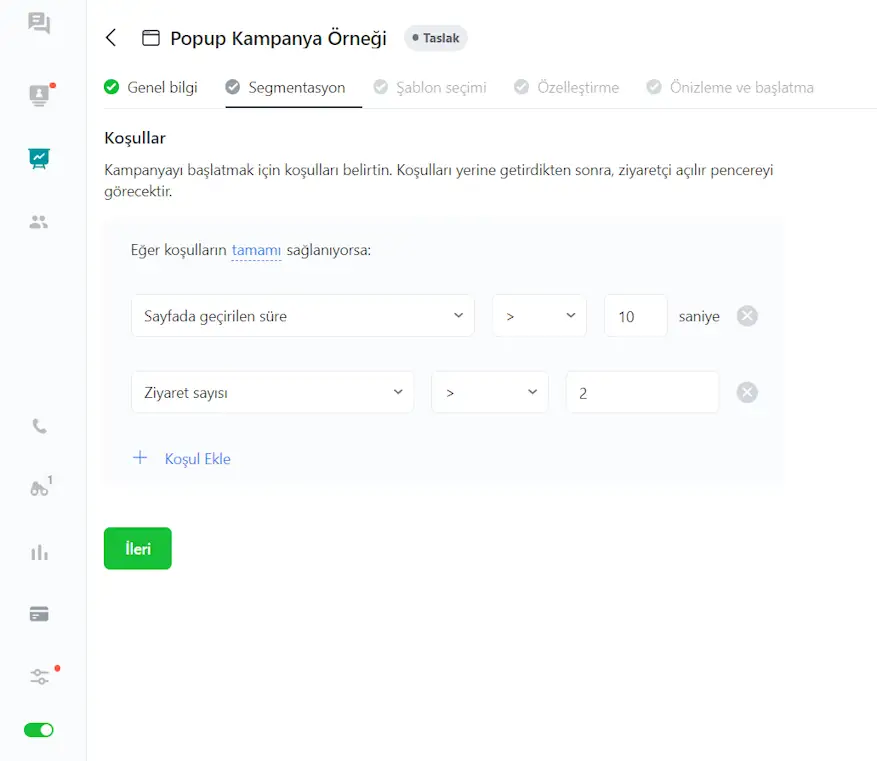
Task: Open the chat conversations sidebar icon
Action: (39, 23)
